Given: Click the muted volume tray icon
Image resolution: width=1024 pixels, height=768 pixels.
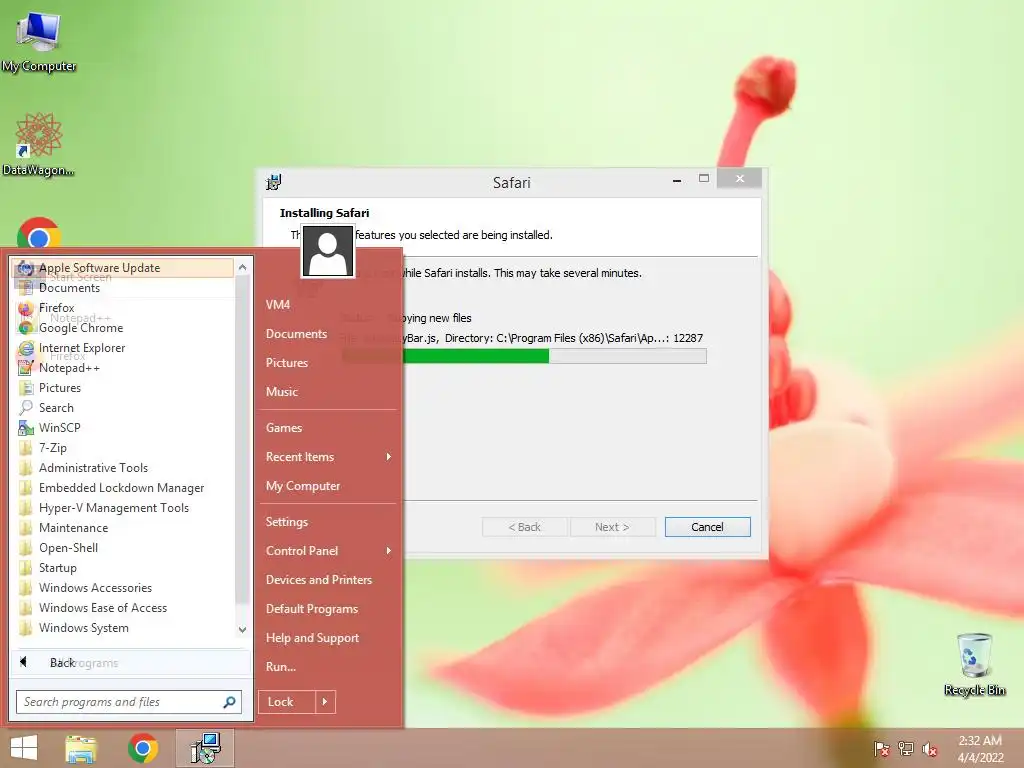Looking at the screenshot, I should click(x=930, y=749).
